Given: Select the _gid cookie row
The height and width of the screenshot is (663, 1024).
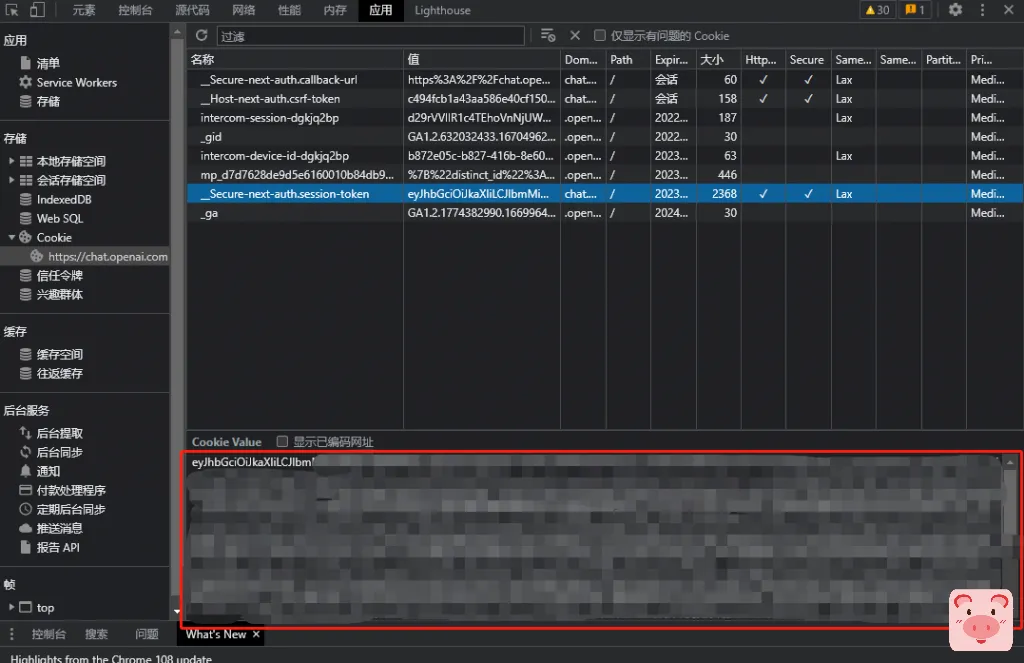Looking at the screenshot, I should click(605, 137).
